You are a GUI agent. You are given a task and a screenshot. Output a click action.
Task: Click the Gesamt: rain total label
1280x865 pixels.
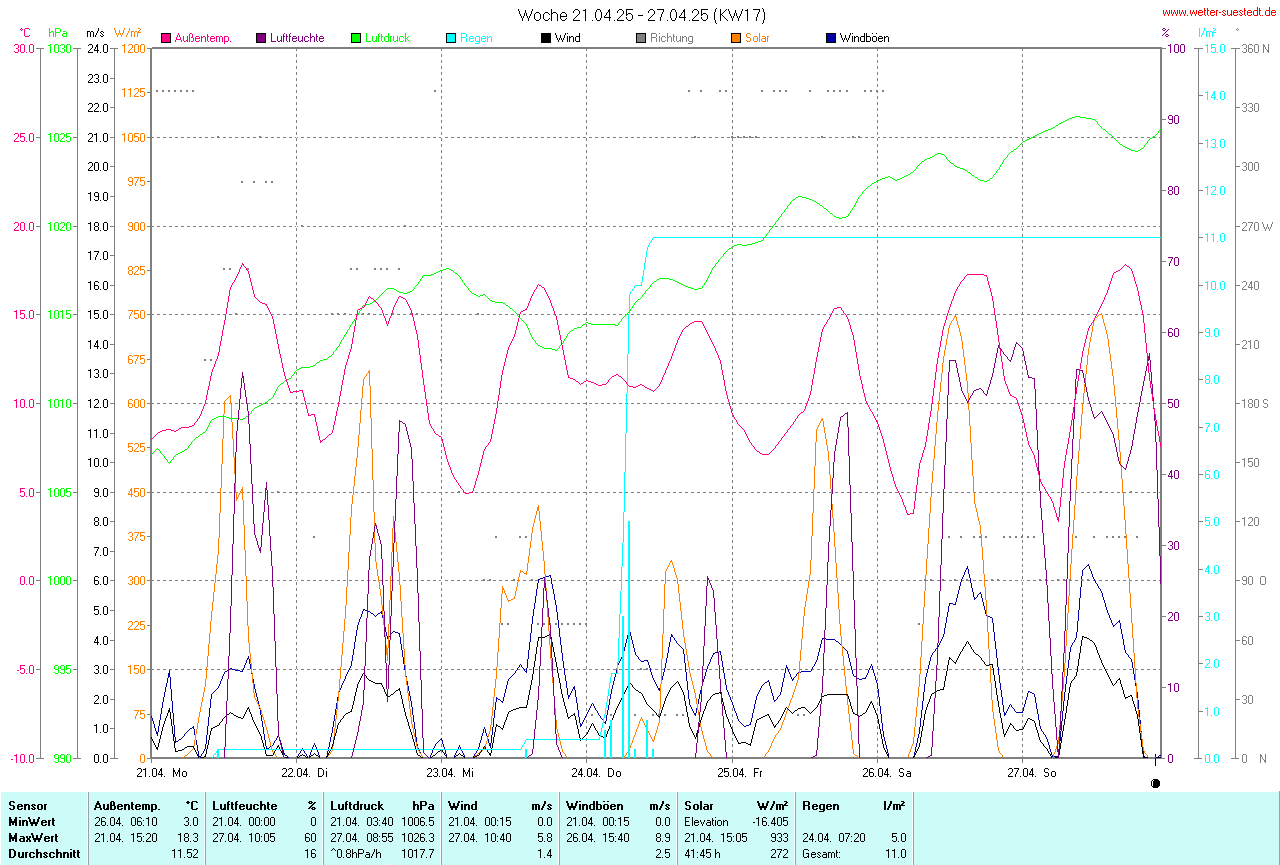click(821, 854)
